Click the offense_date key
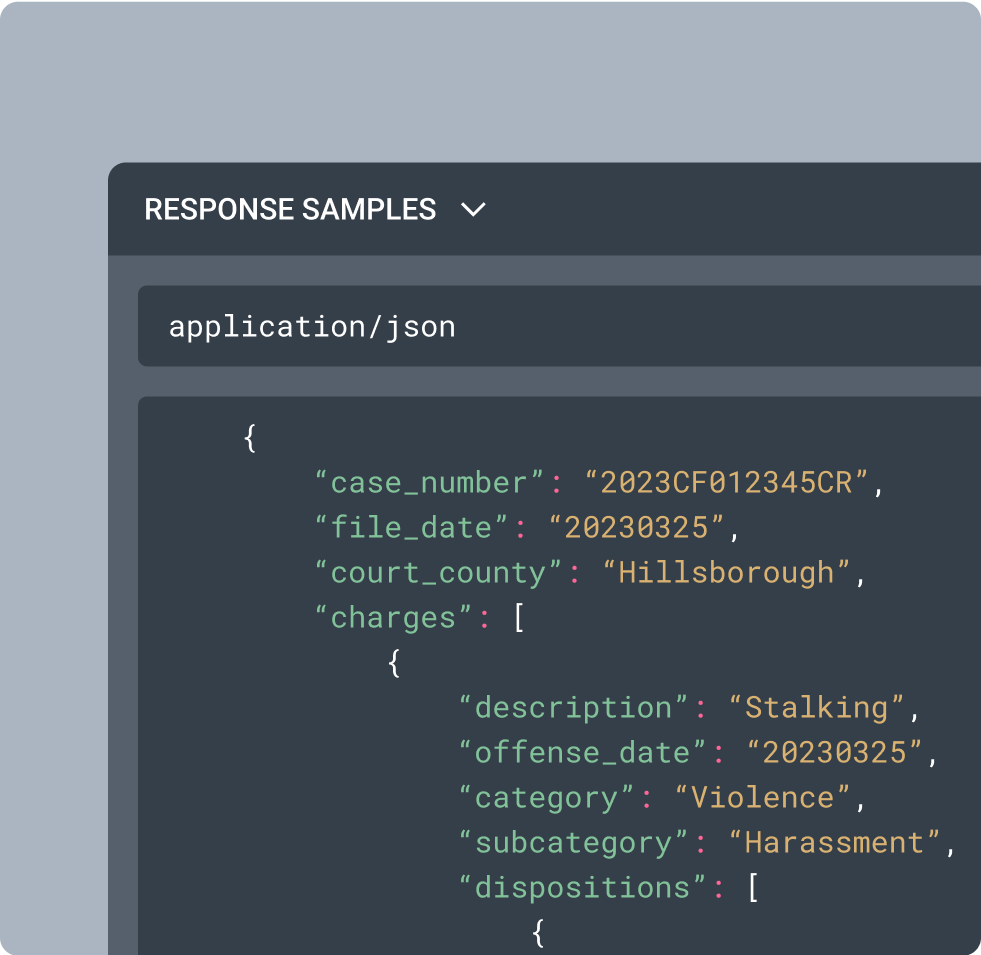The height and width of the screenshot is (955, 981). pos(582,752)
